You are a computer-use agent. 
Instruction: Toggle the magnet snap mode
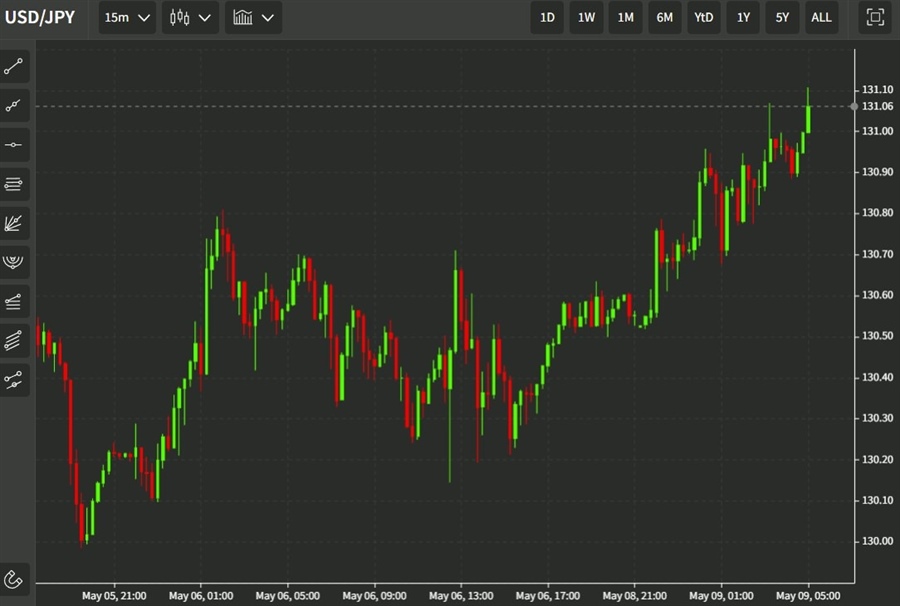[x=14, y=578]
